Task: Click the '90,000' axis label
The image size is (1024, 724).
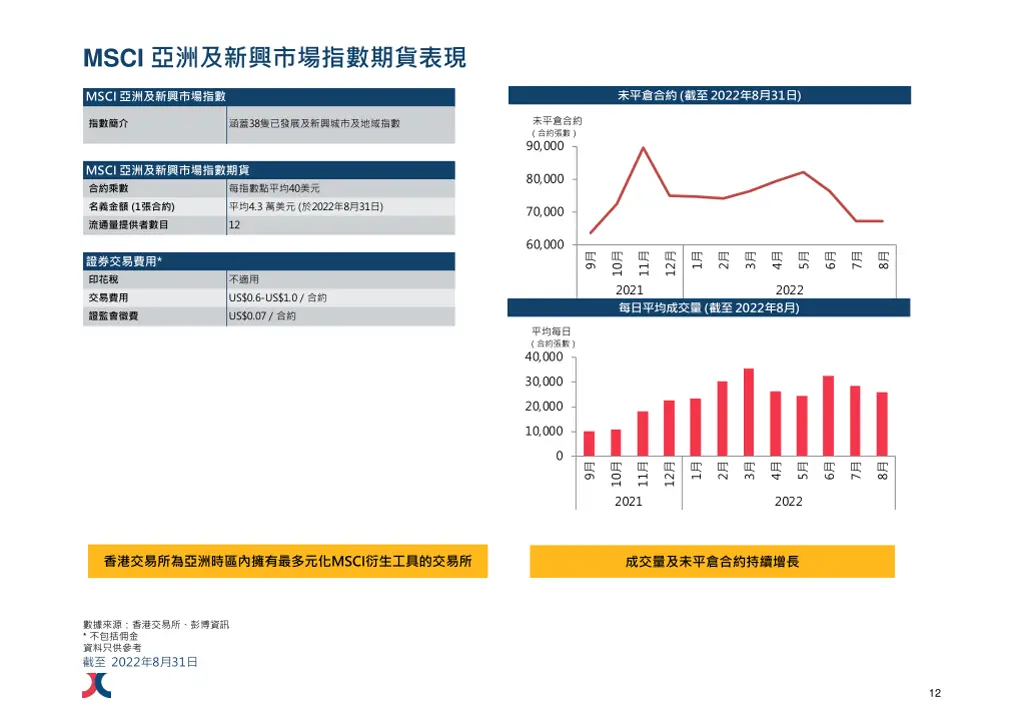Action: tap(545, 146)
